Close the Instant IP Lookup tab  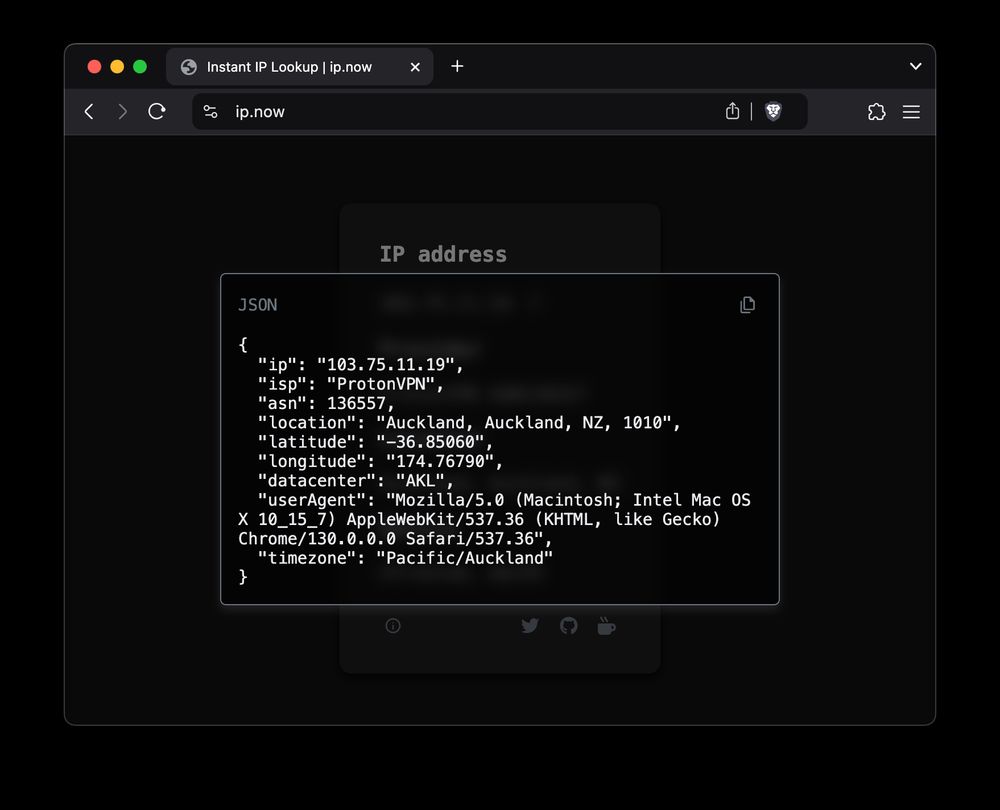[x=415, y=67]
